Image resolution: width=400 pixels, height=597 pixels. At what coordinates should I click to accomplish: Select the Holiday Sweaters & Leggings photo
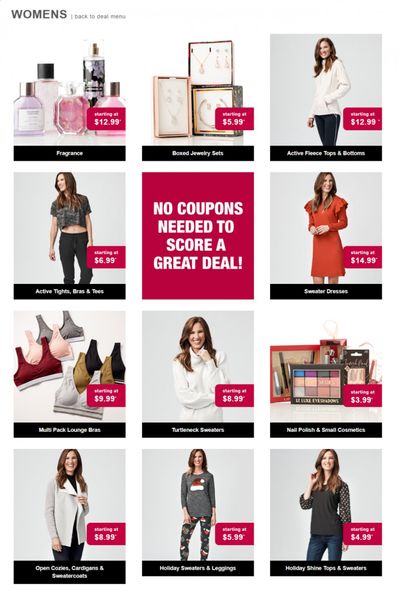pyautogui.click(x=198, y=504)
